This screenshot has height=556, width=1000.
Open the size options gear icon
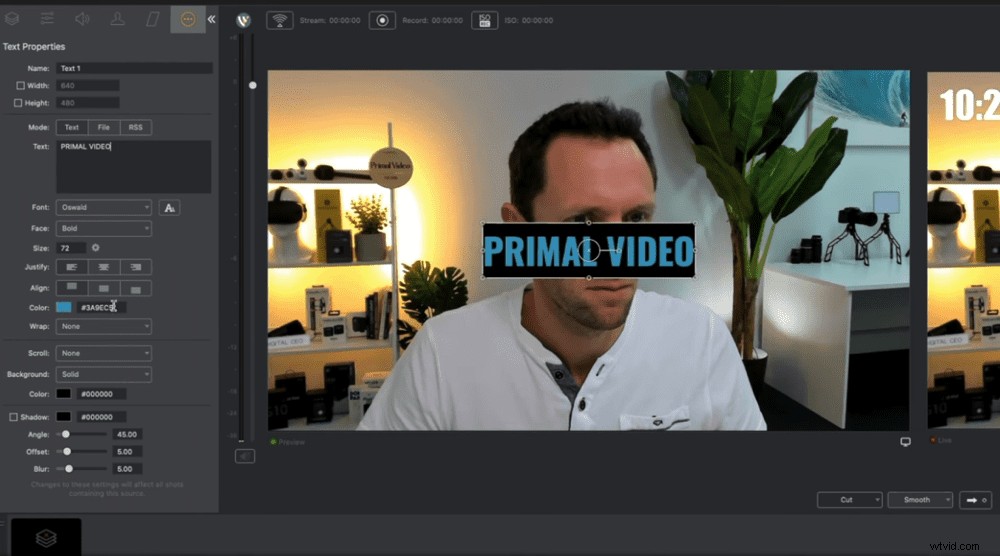[x=96, y=247]
